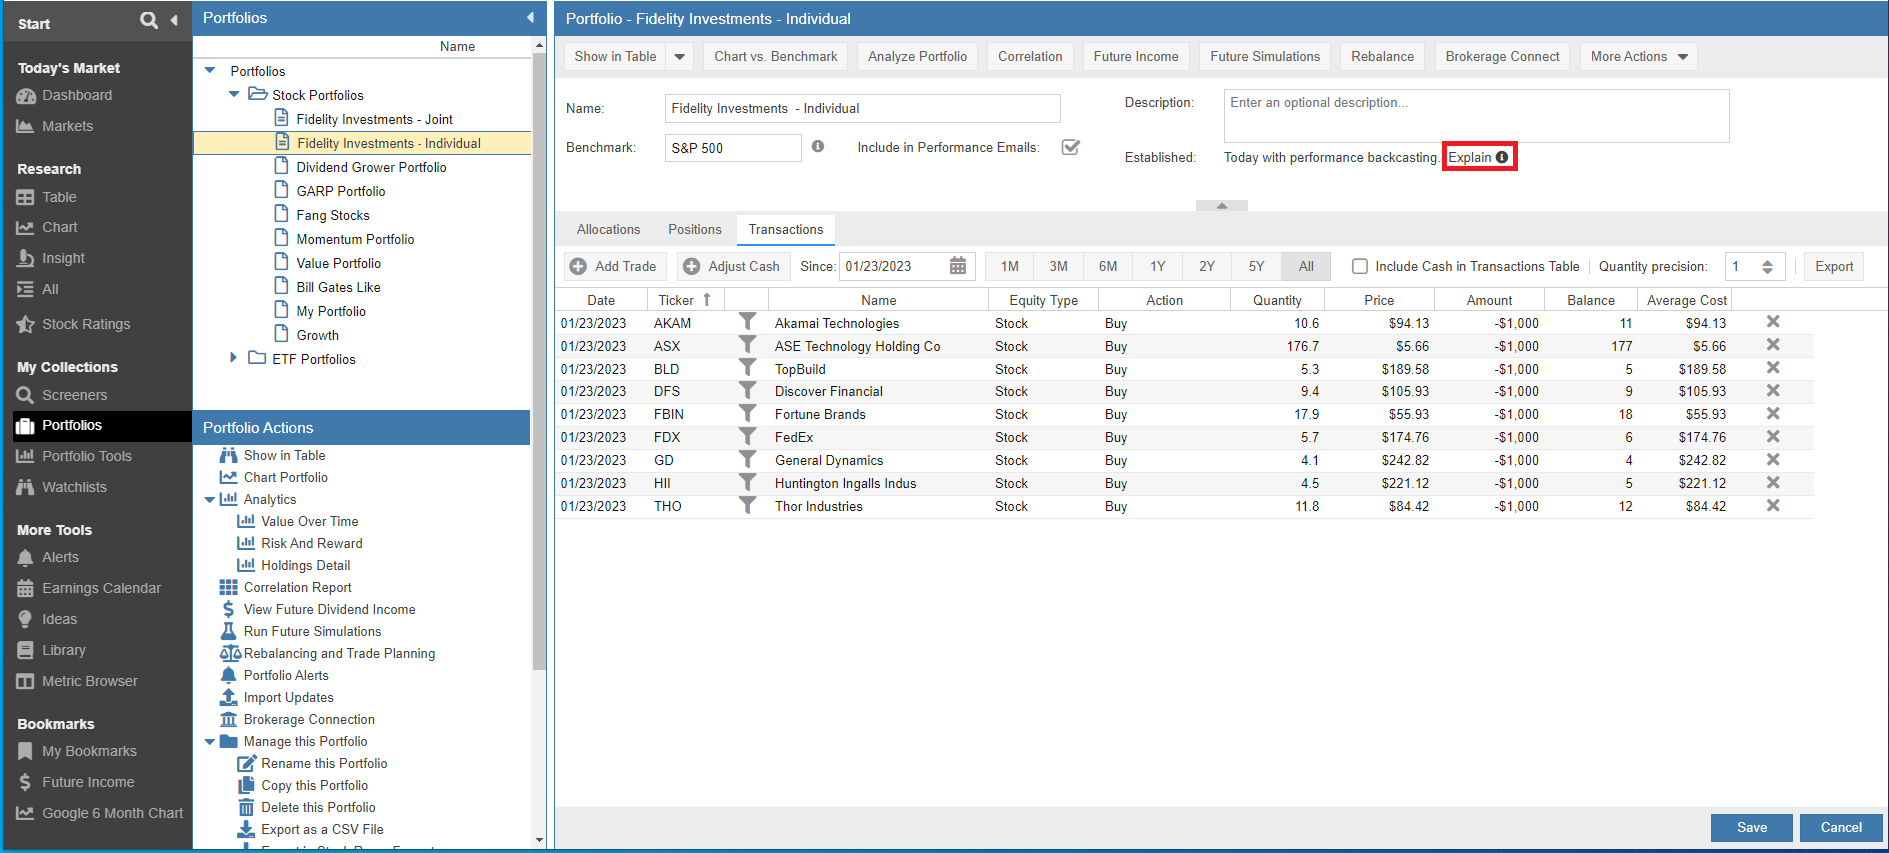1889x853 pixels.
Task: Click the S&P 500 Benchmark field
Action: [733, 147]
